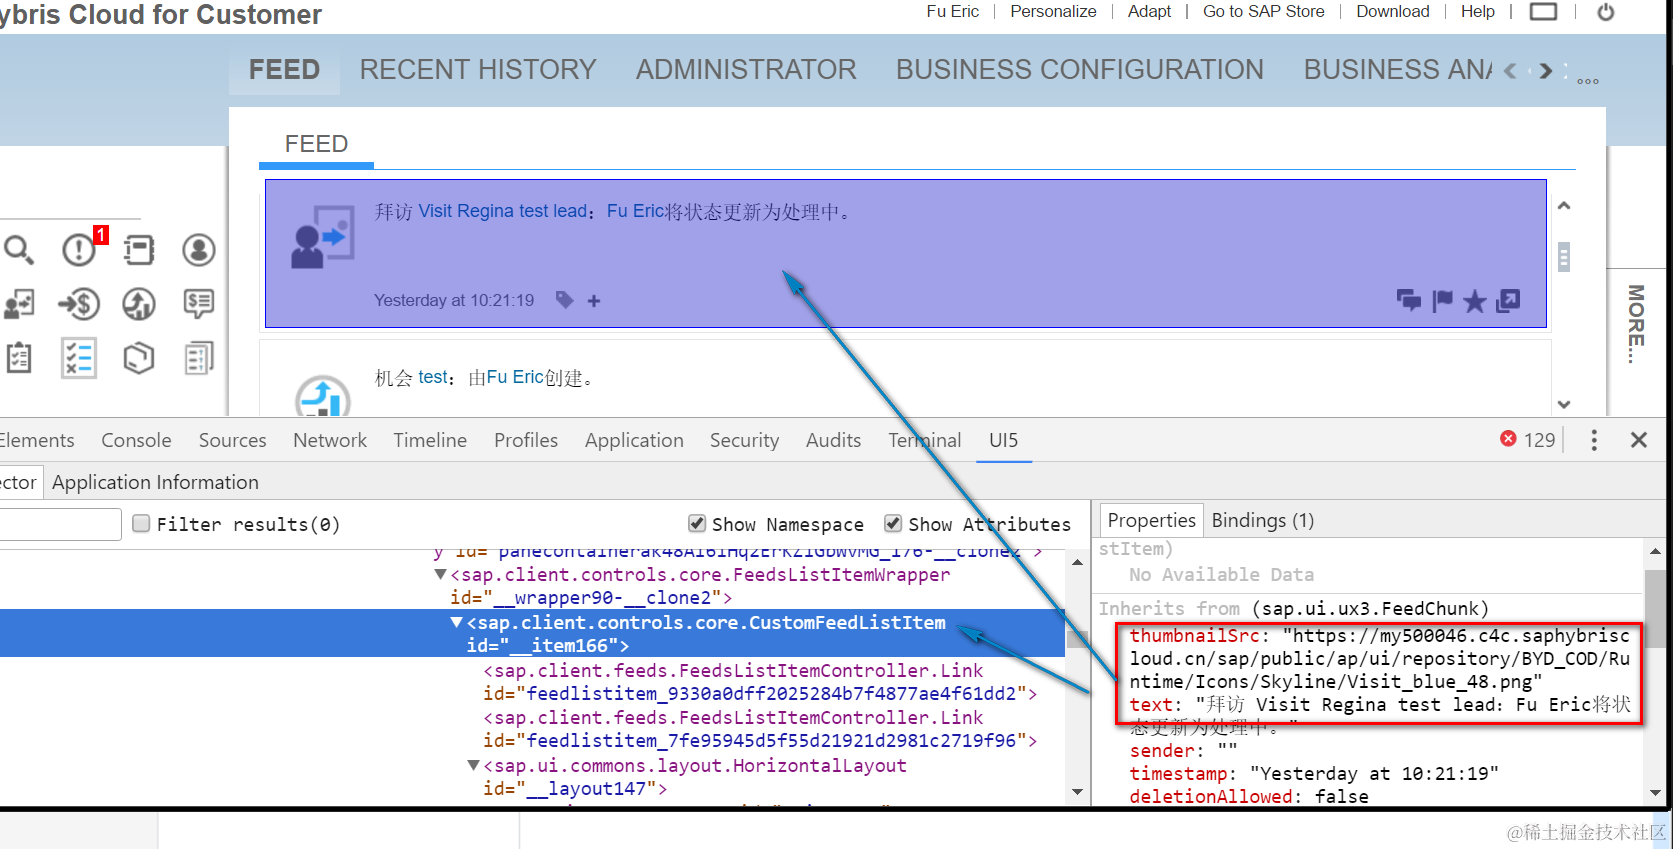
Task: Click the Personalize link in header
Action: 1053,12
